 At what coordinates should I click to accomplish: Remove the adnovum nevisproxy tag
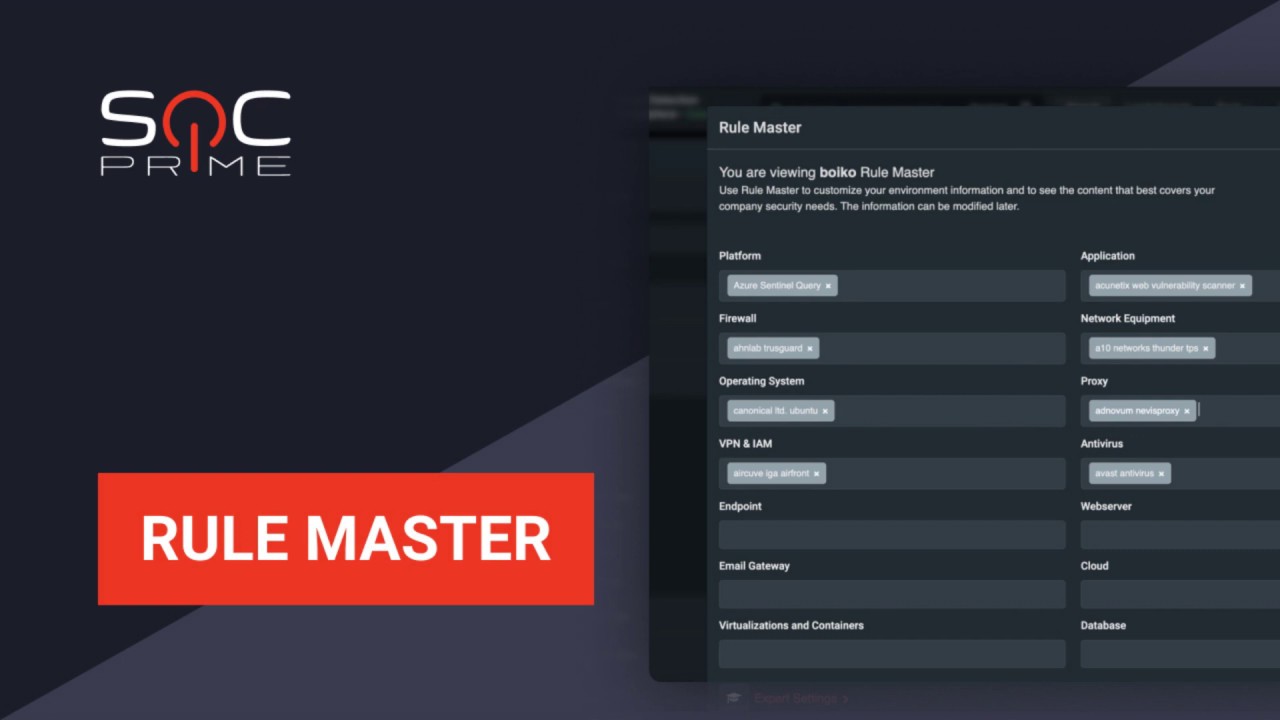coord(1187,411)
